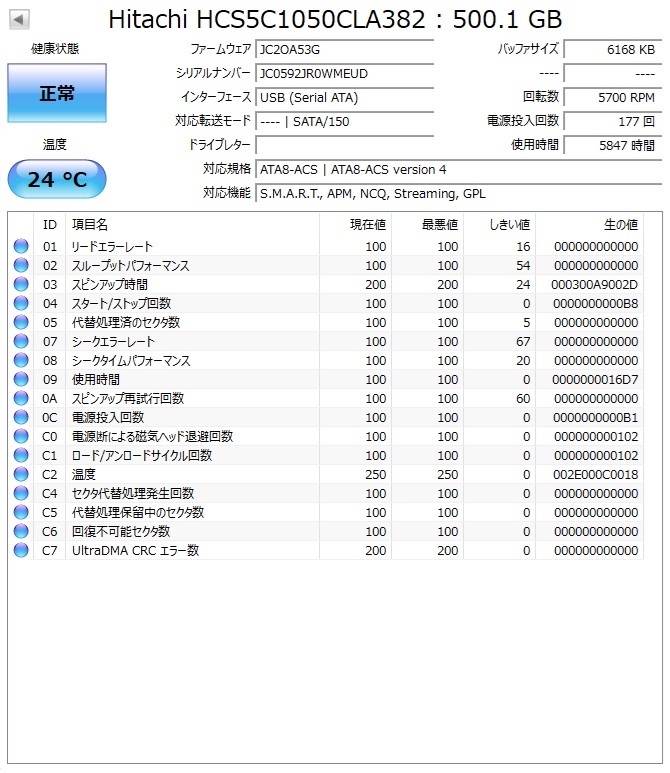Click raw value 002E000C0018
Image resolution: width=670 pixels, height=773 pixels.
[x=596, y=475]
